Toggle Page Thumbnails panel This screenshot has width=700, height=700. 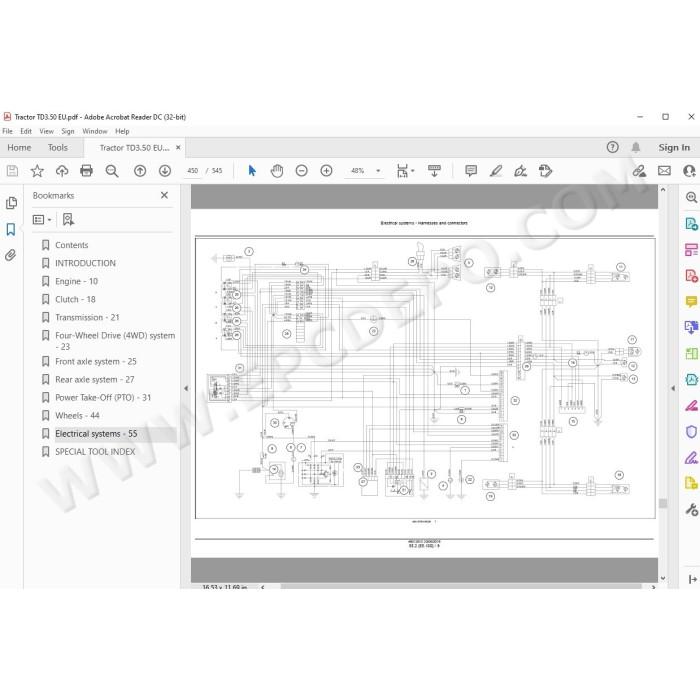11,203
